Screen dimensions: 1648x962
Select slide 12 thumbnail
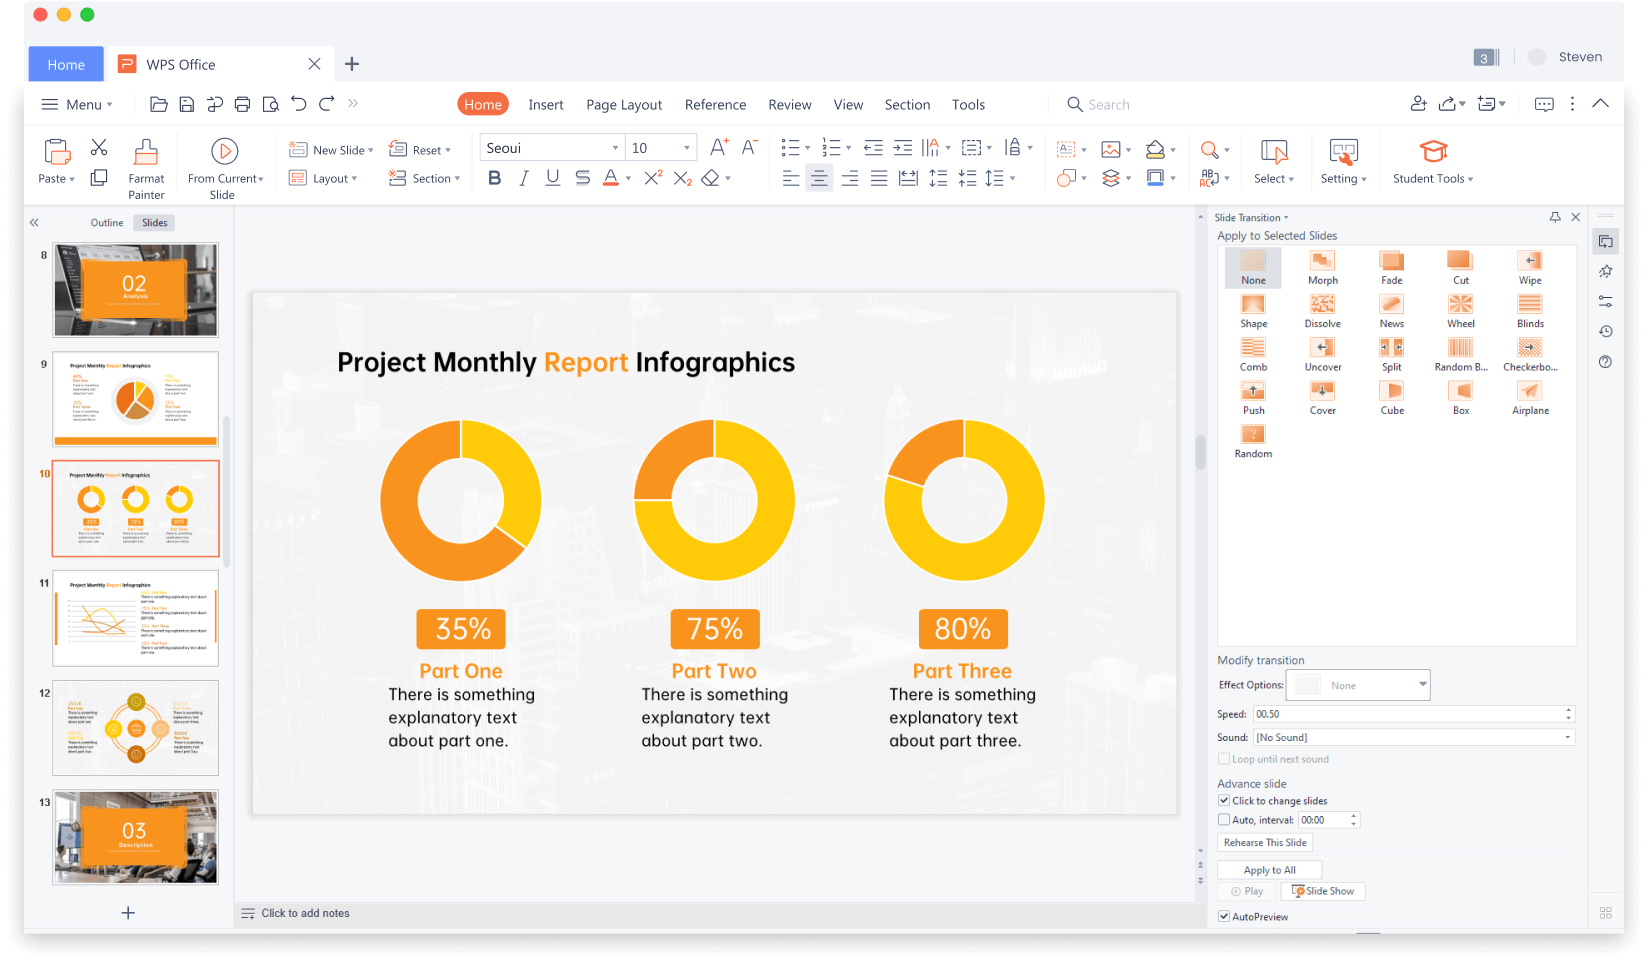coord(135,728)
